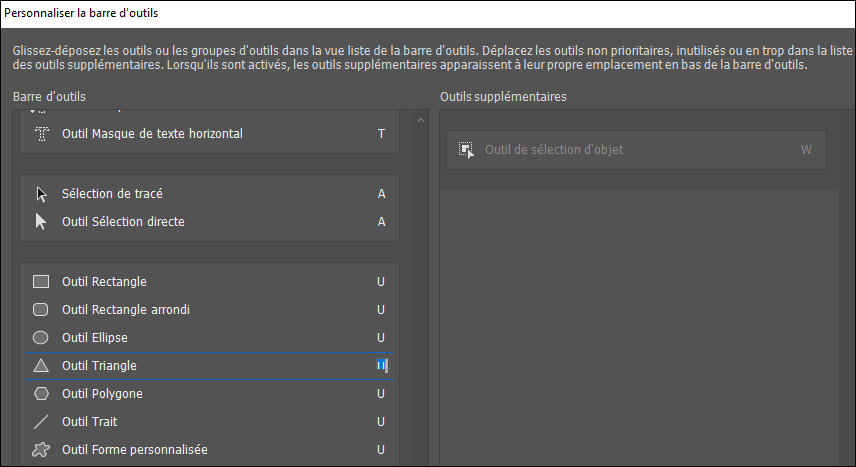Click the active shortcut field for Outil Triangle

[381, 366]
